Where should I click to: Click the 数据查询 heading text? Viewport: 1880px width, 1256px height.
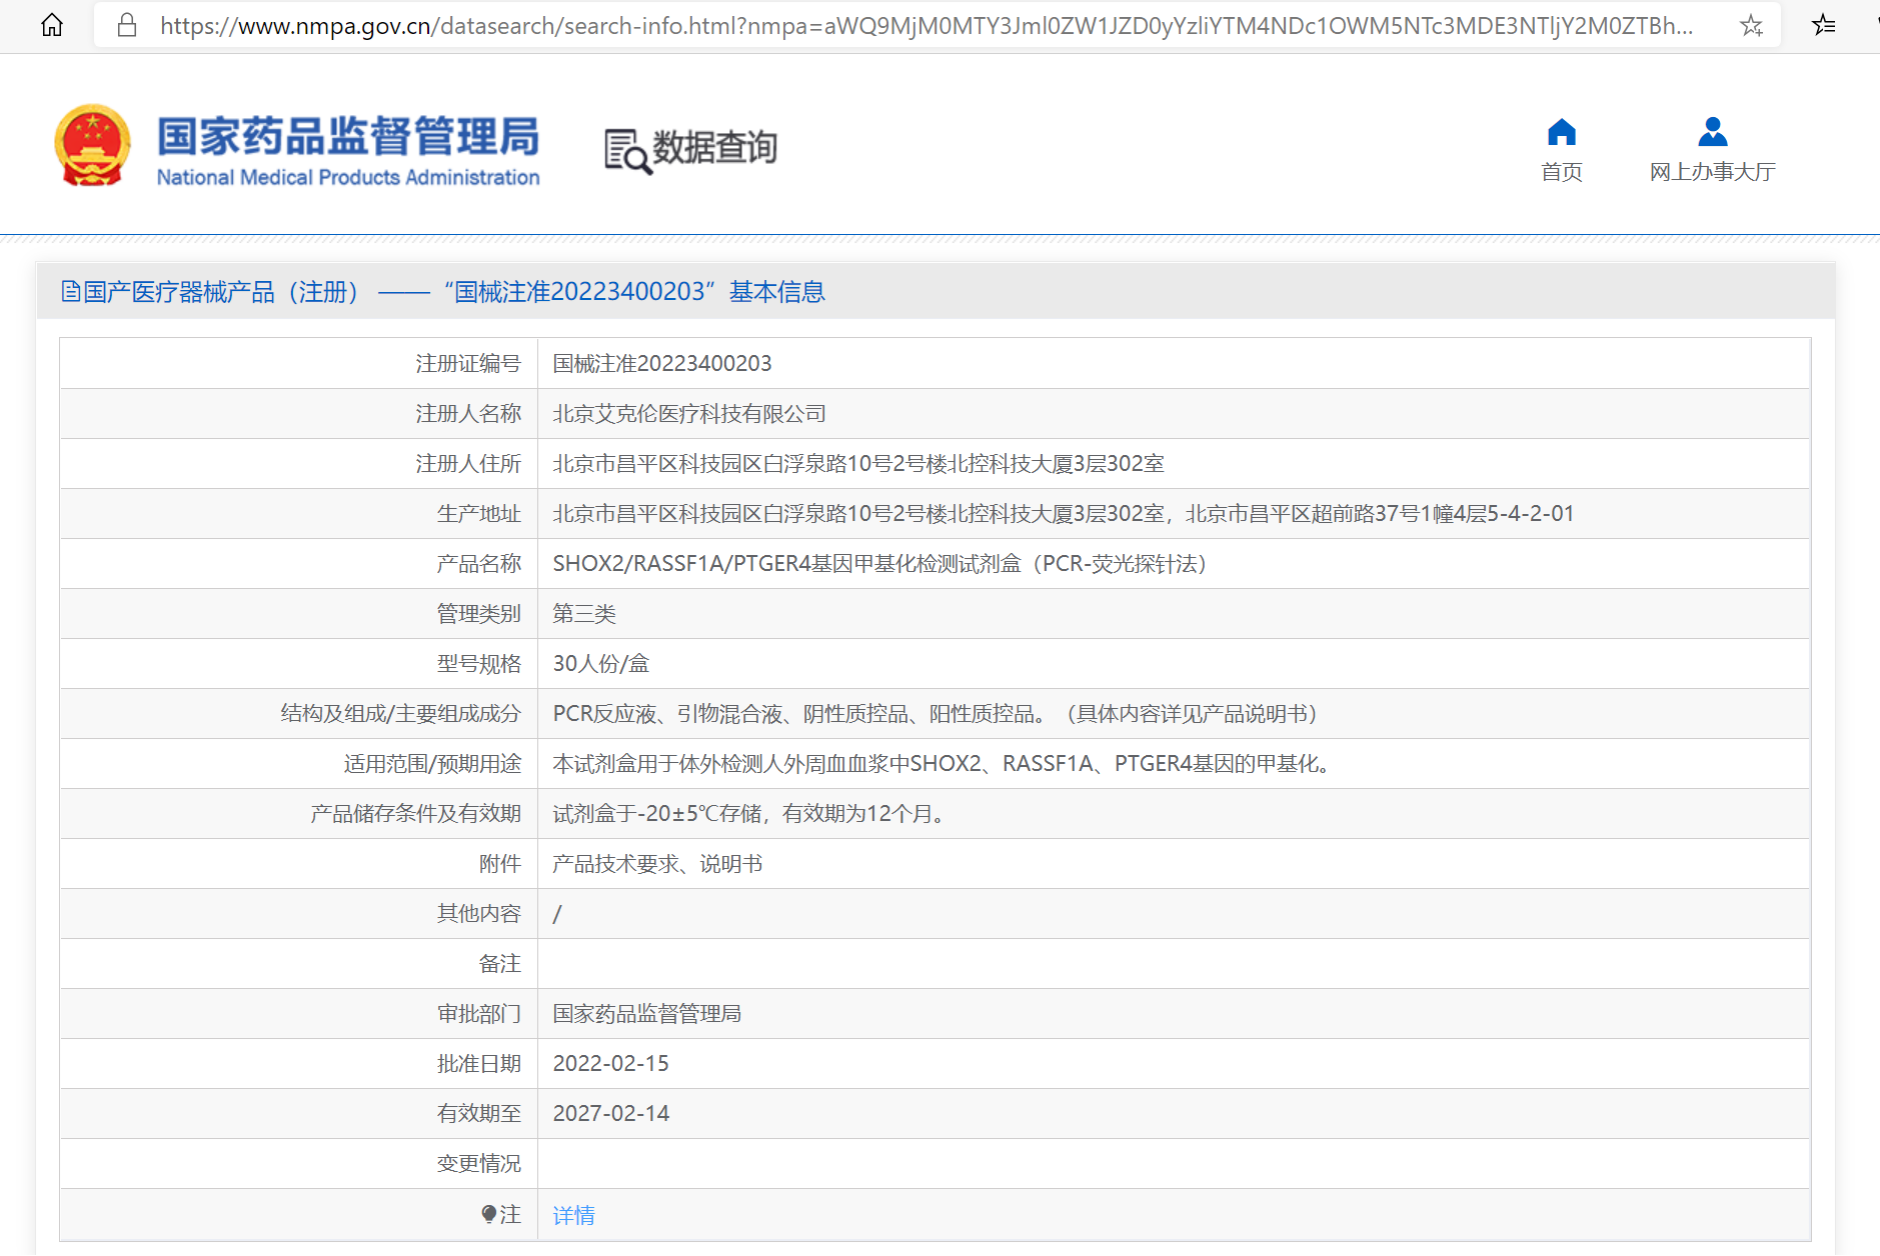click(714, 147)
